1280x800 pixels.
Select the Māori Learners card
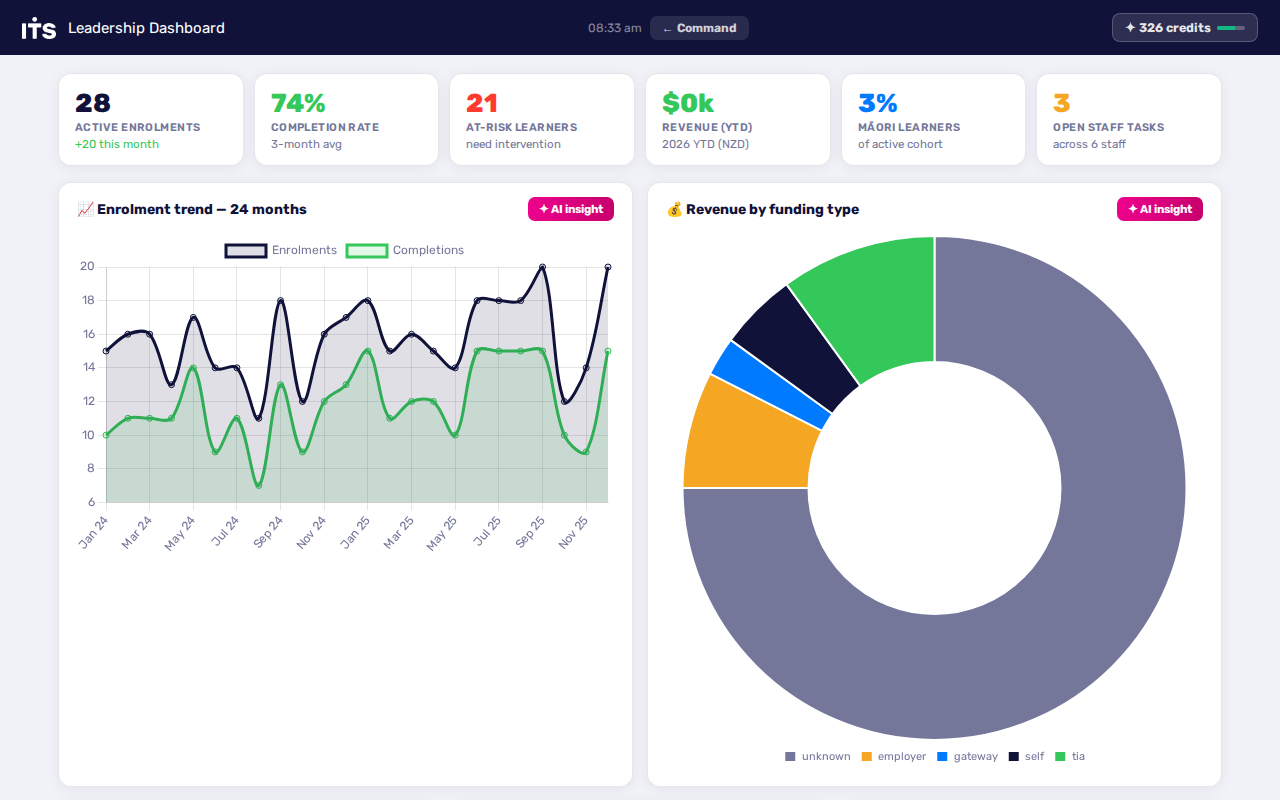pos(933,119)
